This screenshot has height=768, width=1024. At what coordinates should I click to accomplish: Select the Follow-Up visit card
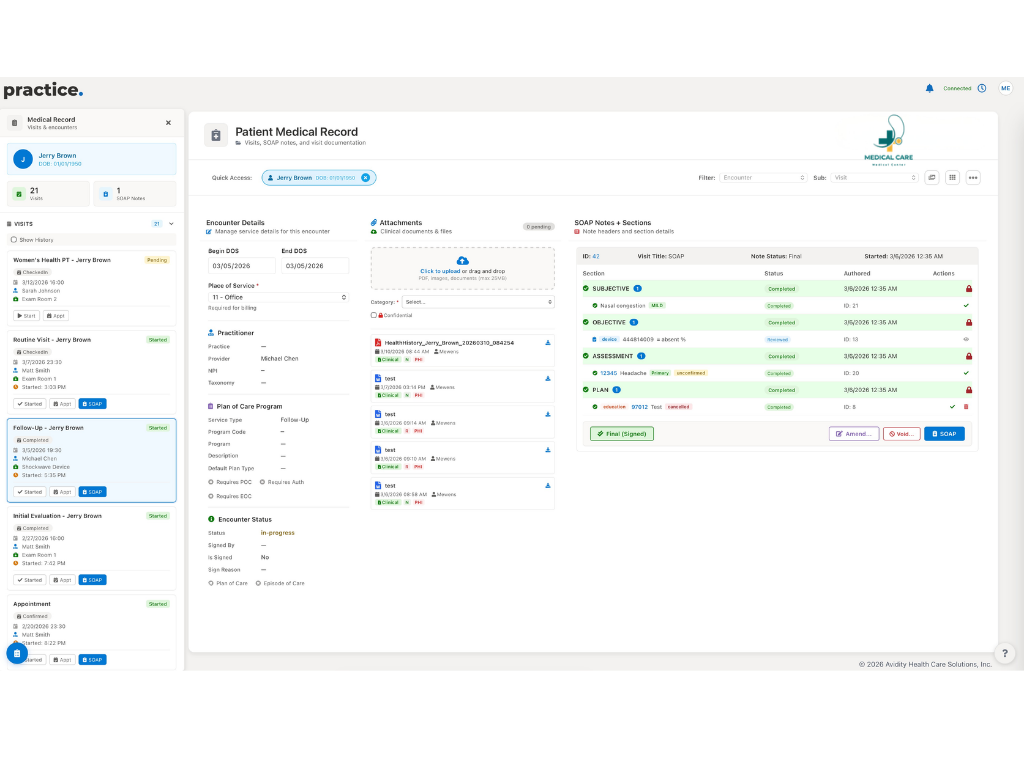coord(91,460)
